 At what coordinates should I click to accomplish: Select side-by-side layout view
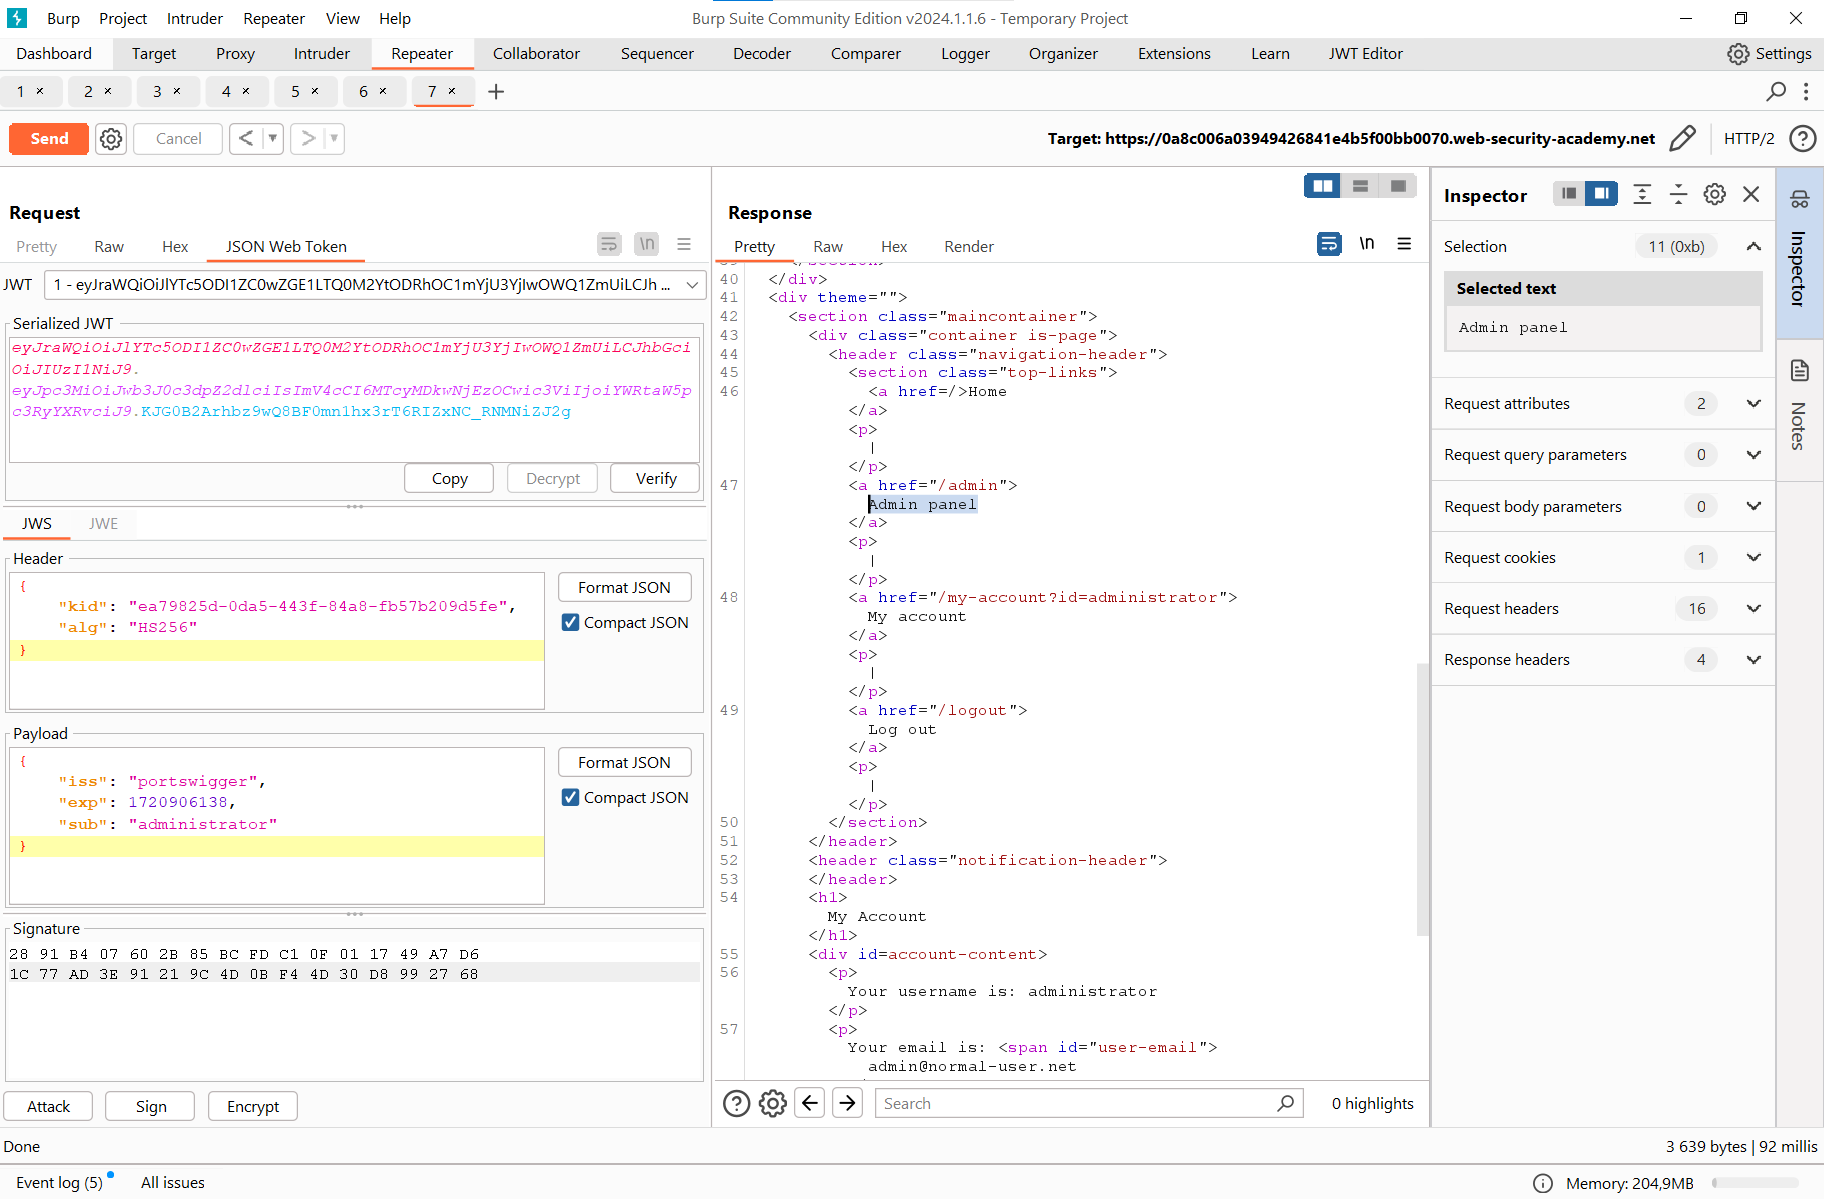(x=1322, y=186)
